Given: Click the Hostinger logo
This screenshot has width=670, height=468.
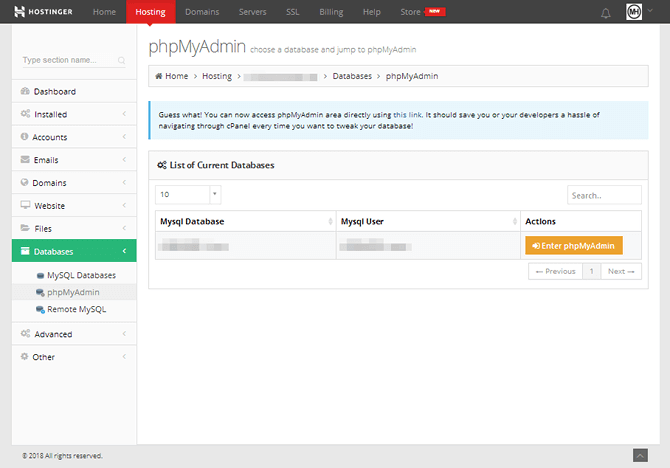Looking at the screenshot, I should click(43, 12).
